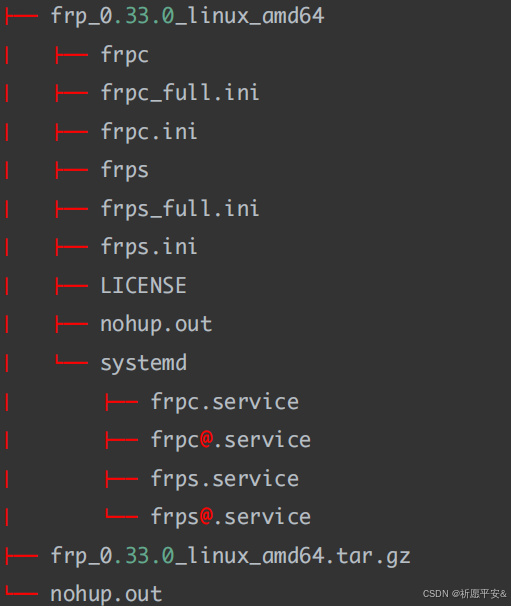Click the systemd directory entry
The width and height of the screenshot is (511, 606).
click(143, 364)
